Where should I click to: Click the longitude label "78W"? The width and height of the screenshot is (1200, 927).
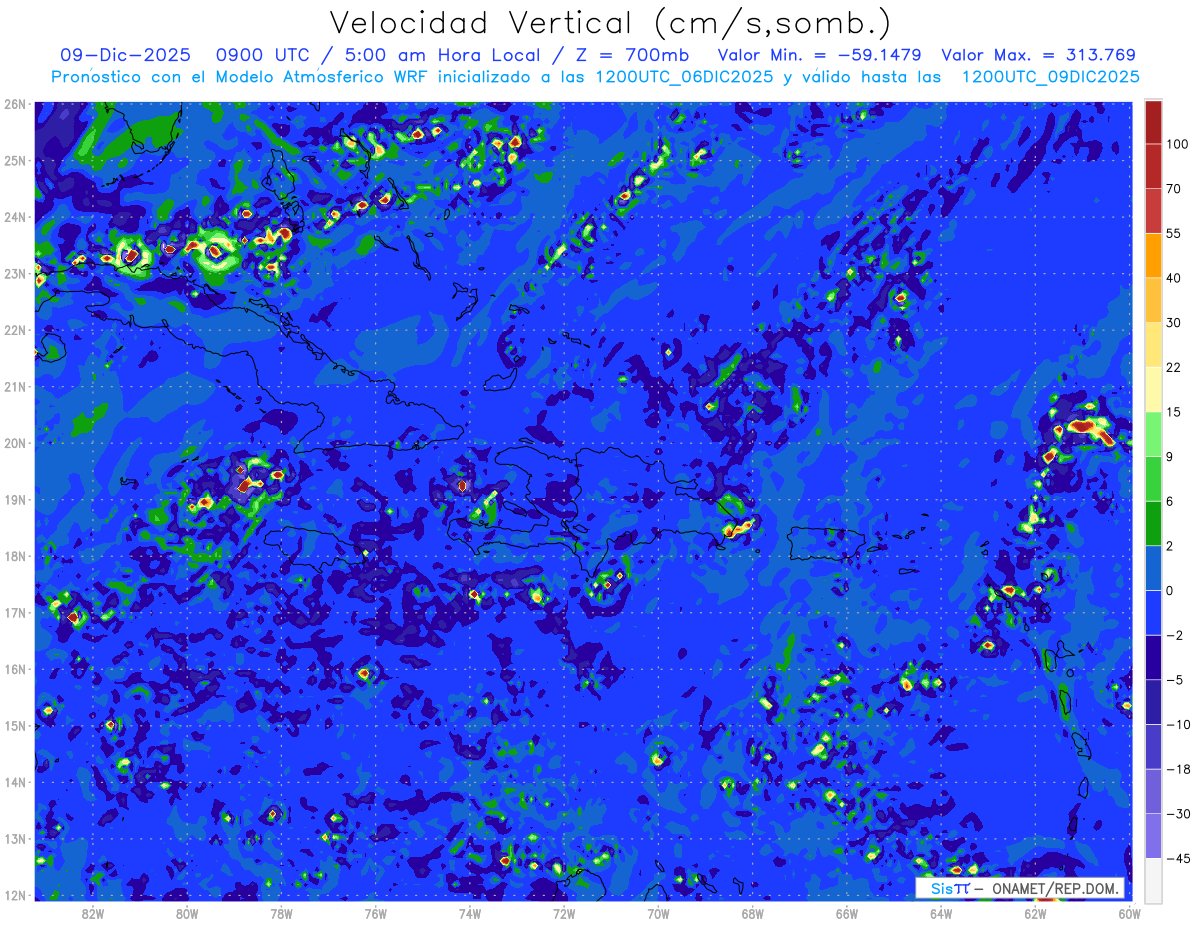coord(281,913)
